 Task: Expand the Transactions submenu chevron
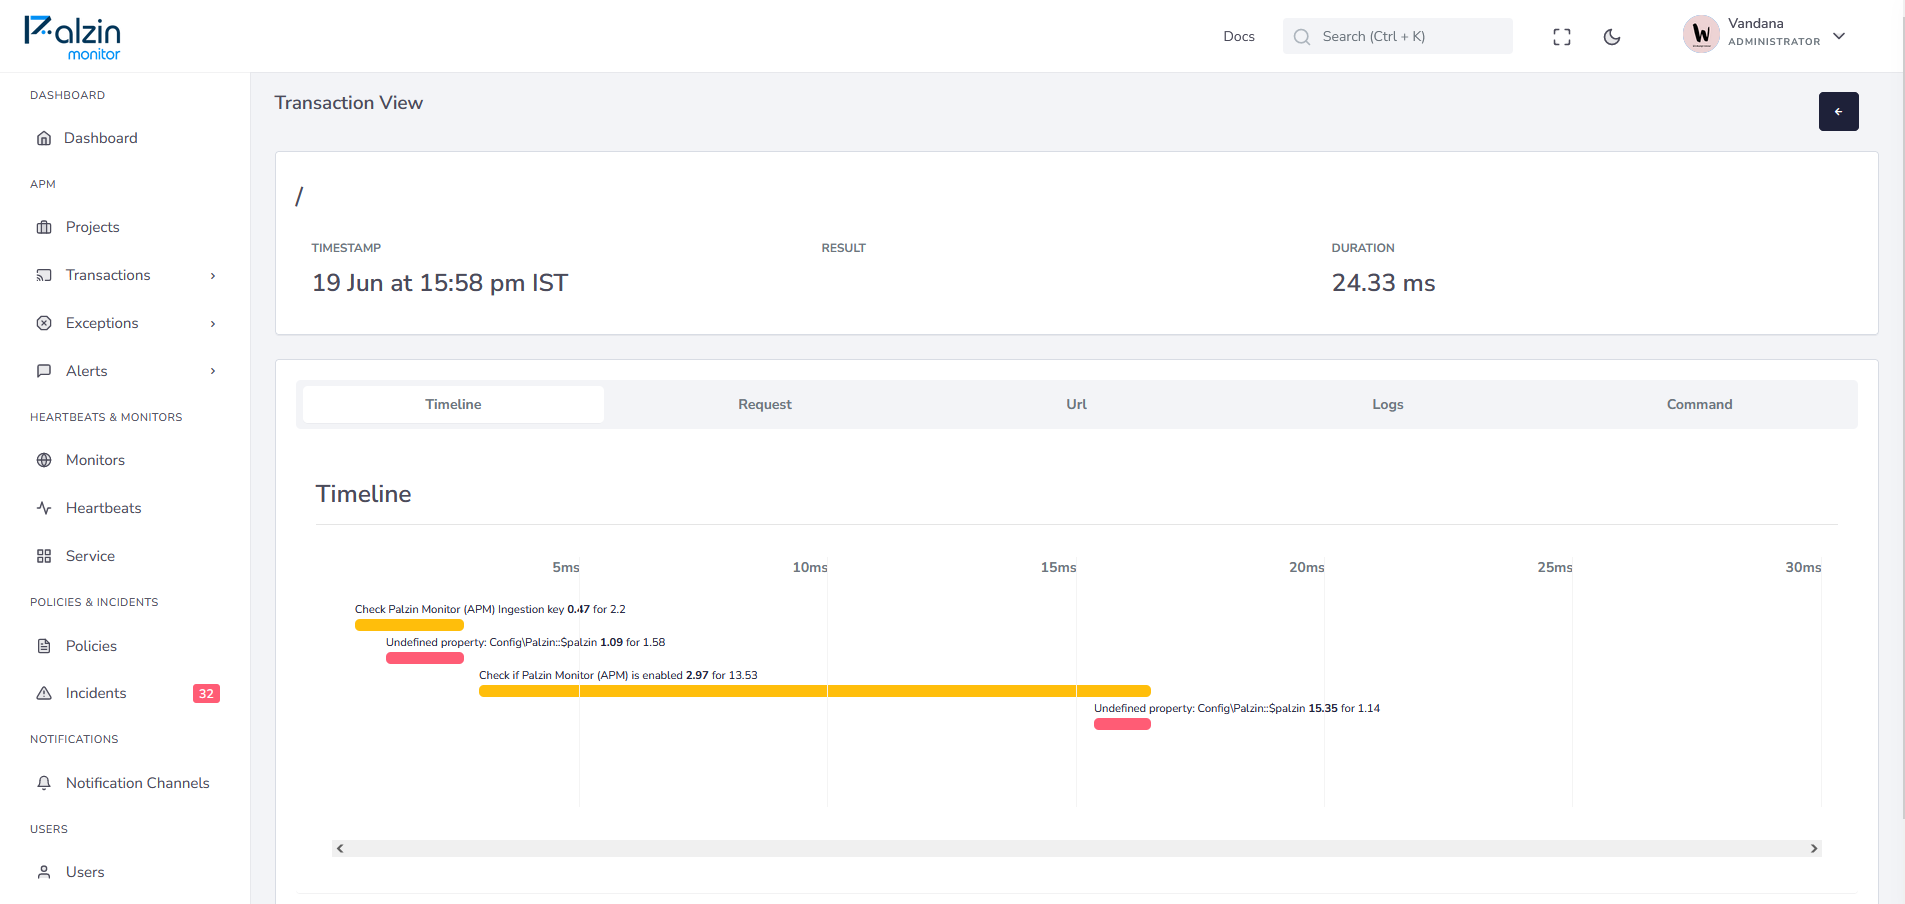(213, 275)
